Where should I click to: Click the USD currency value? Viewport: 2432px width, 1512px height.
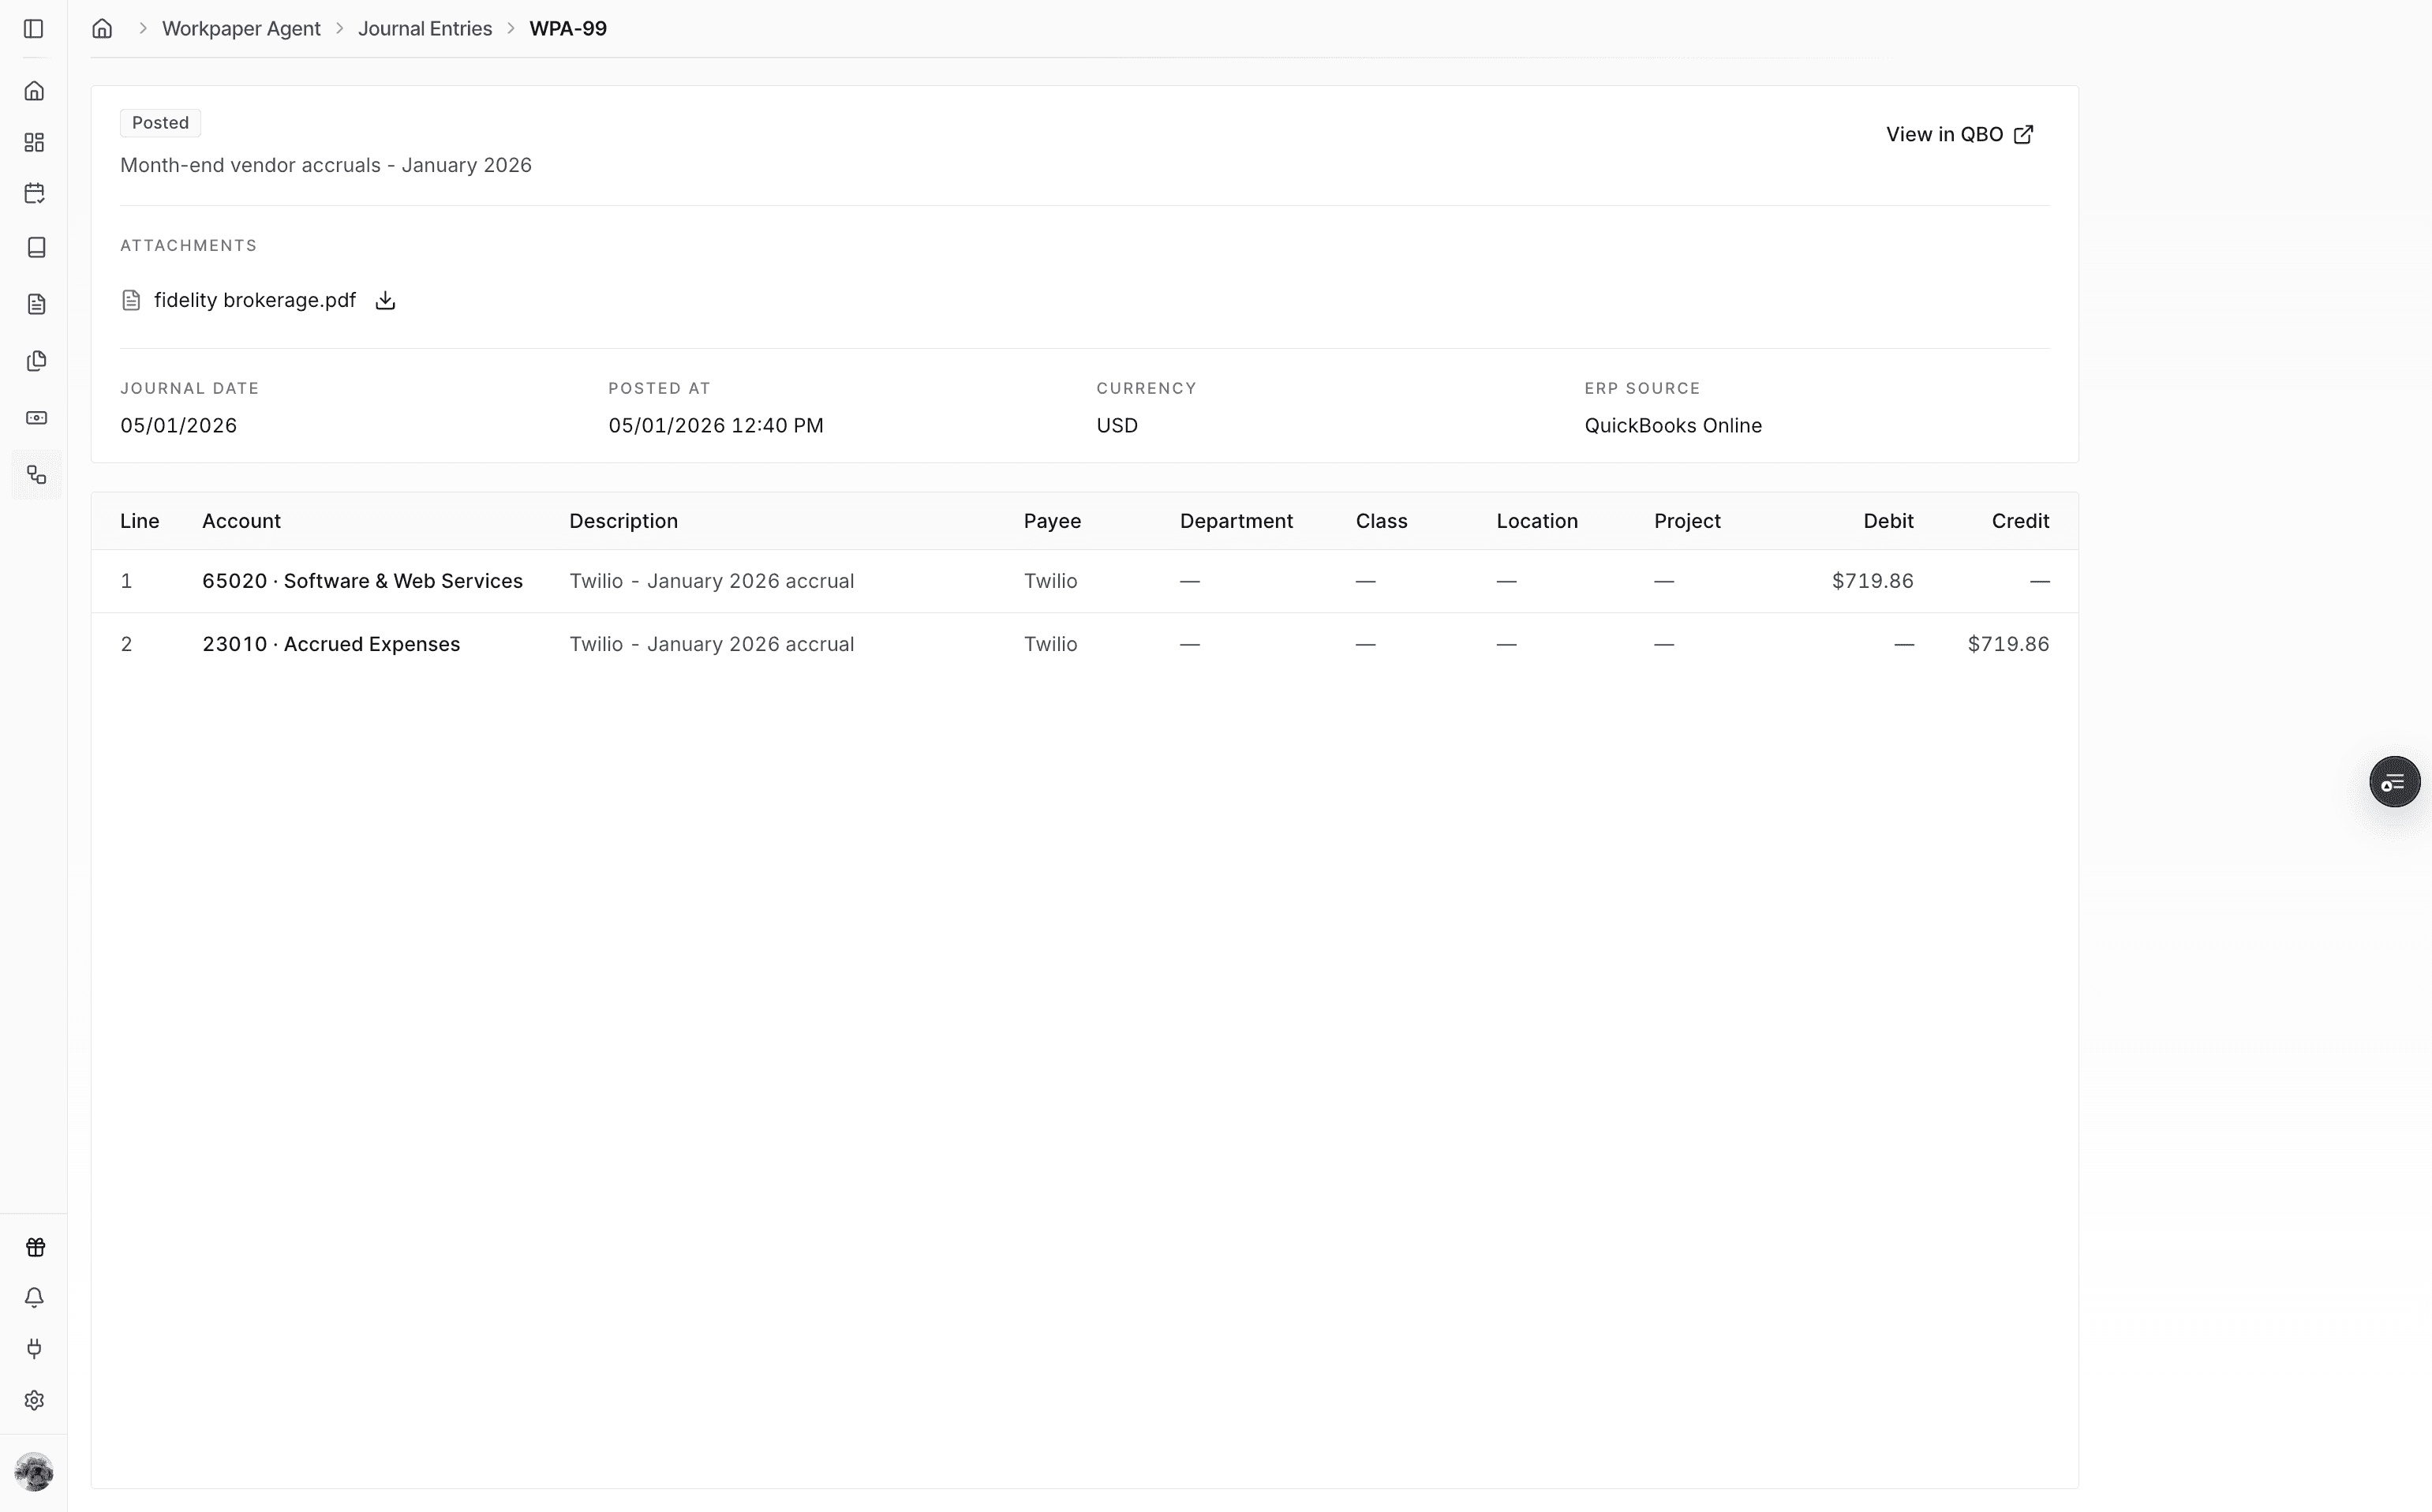tap(1117, 426)
